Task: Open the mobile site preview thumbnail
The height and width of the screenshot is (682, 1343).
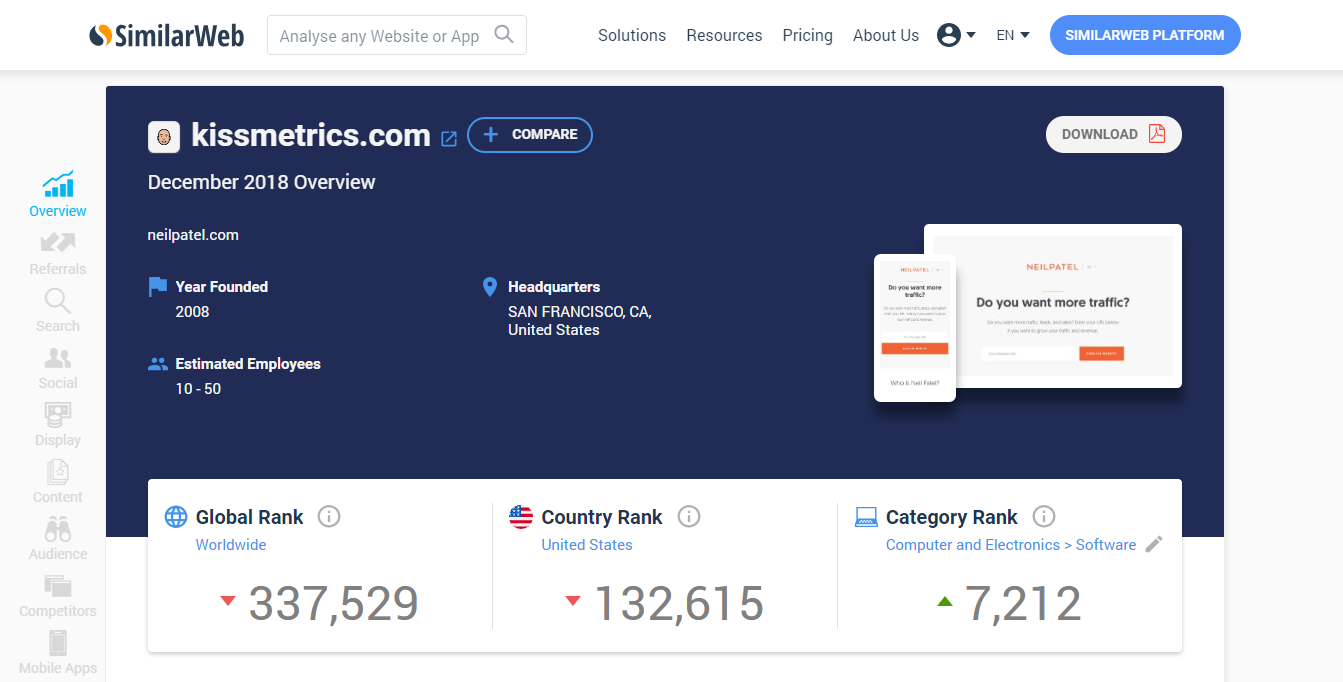Action: [915, 328]
